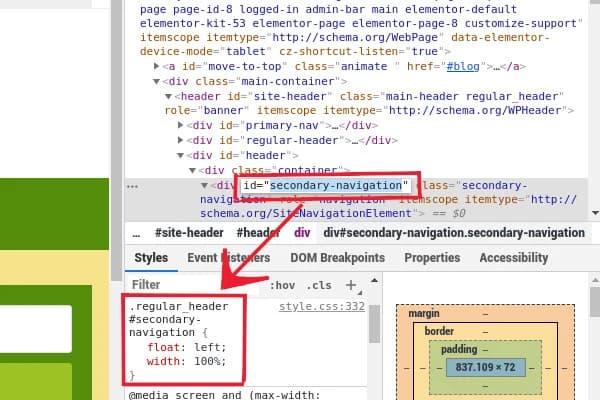
Task: Select #site-header in the breadcrumb bar
Action: tap(189, 233)
